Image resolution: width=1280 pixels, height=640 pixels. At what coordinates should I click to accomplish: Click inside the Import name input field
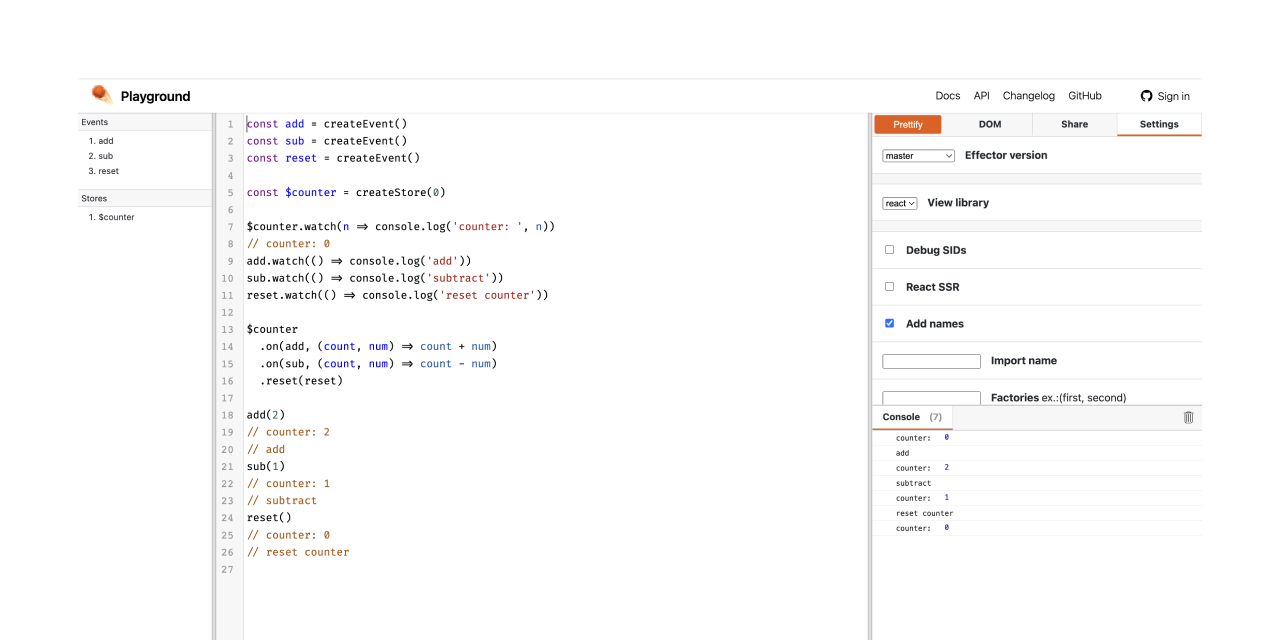click(x=931, y=361)
